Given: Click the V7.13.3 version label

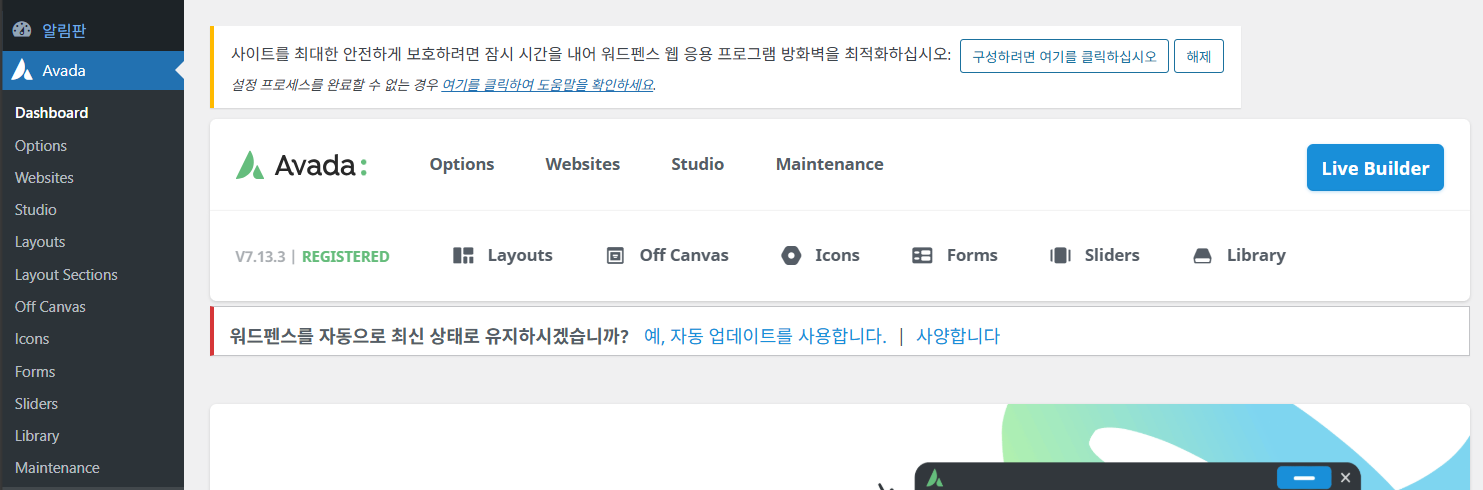Looking at the screenshot, I should pos(261,256).
